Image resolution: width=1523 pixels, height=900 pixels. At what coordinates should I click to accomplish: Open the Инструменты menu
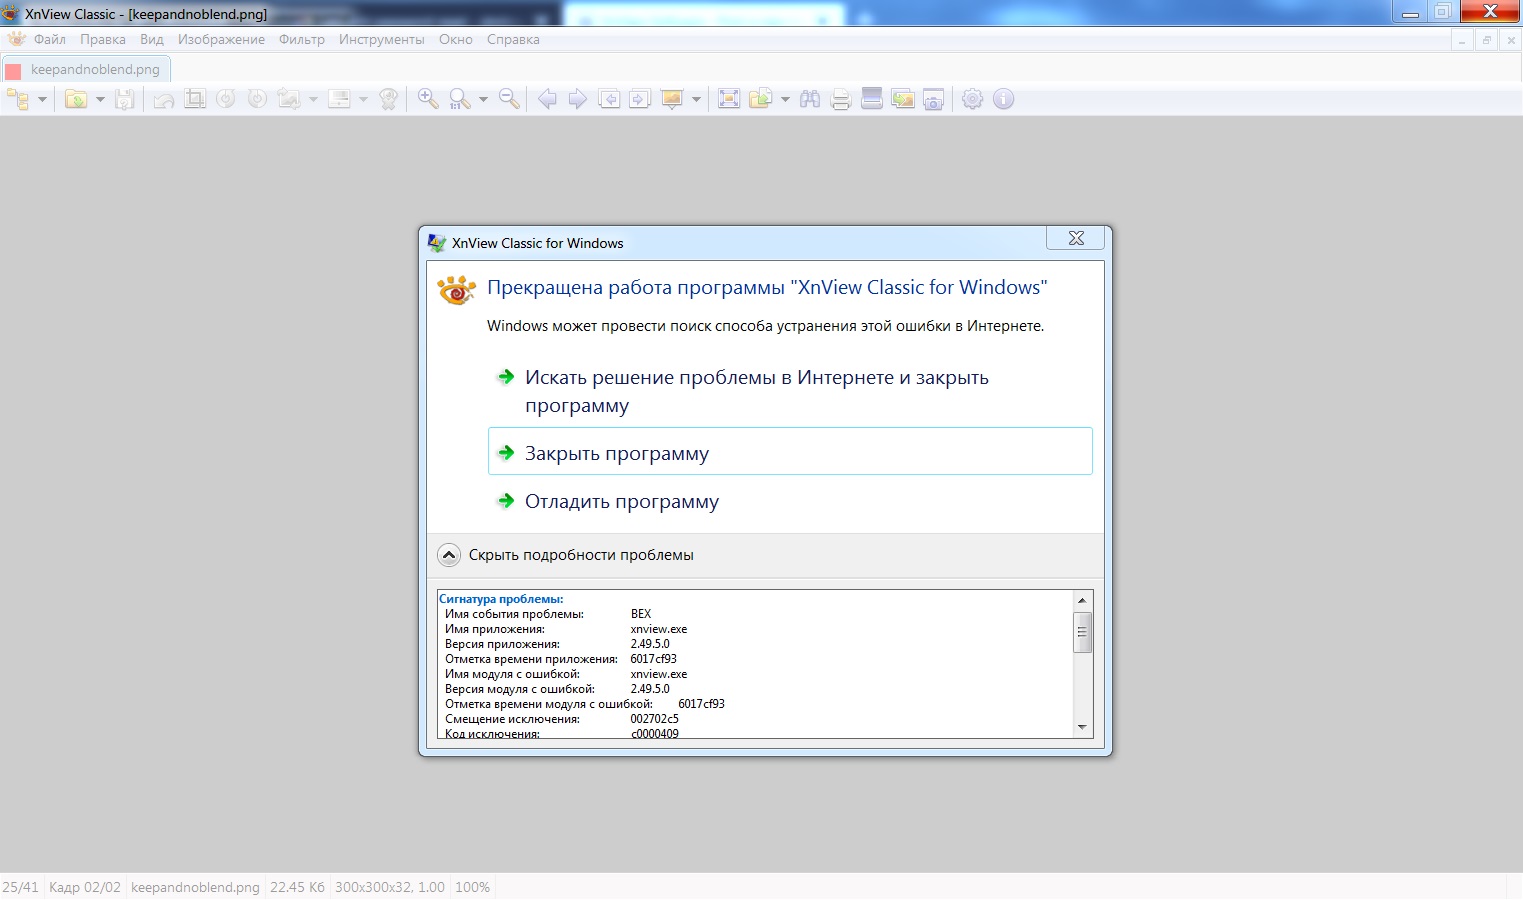[382, 40]
